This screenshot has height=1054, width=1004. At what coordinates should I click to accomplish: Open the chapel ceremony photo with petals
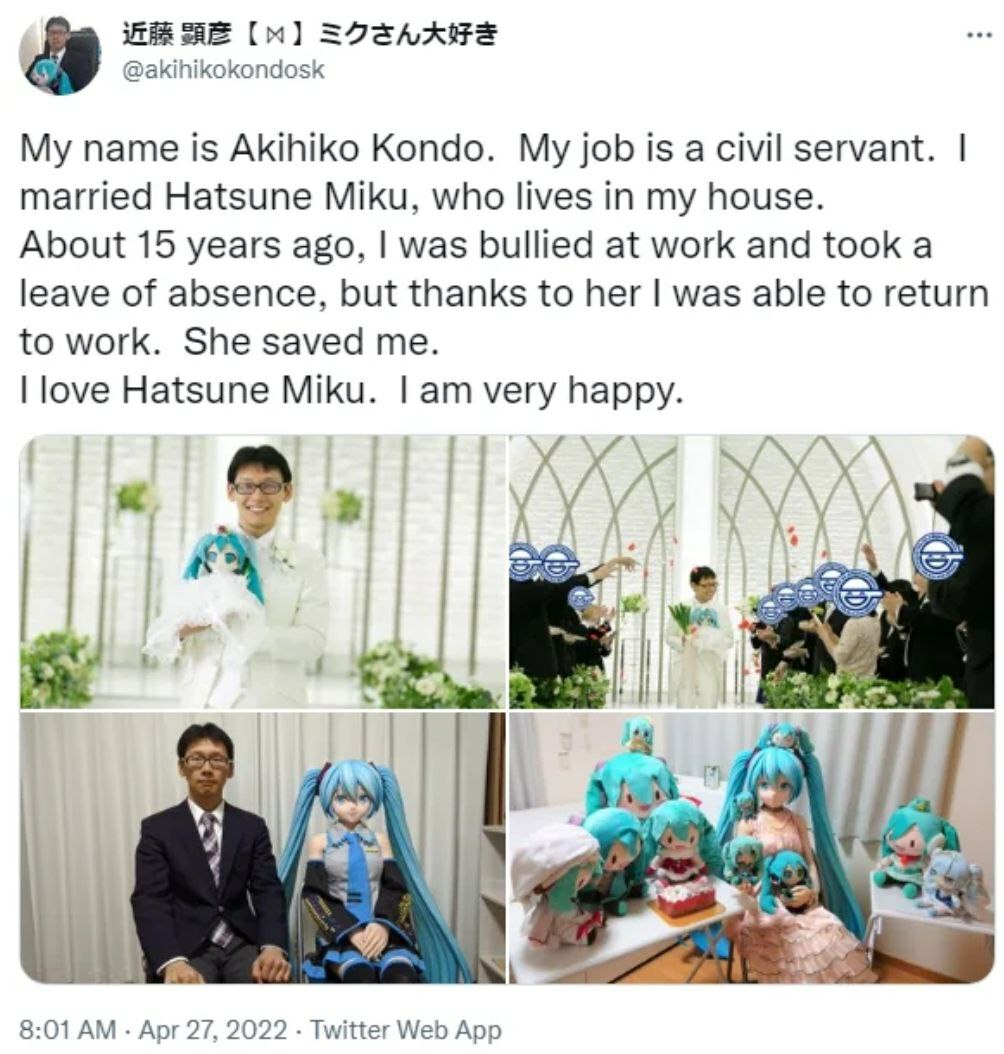751,571
